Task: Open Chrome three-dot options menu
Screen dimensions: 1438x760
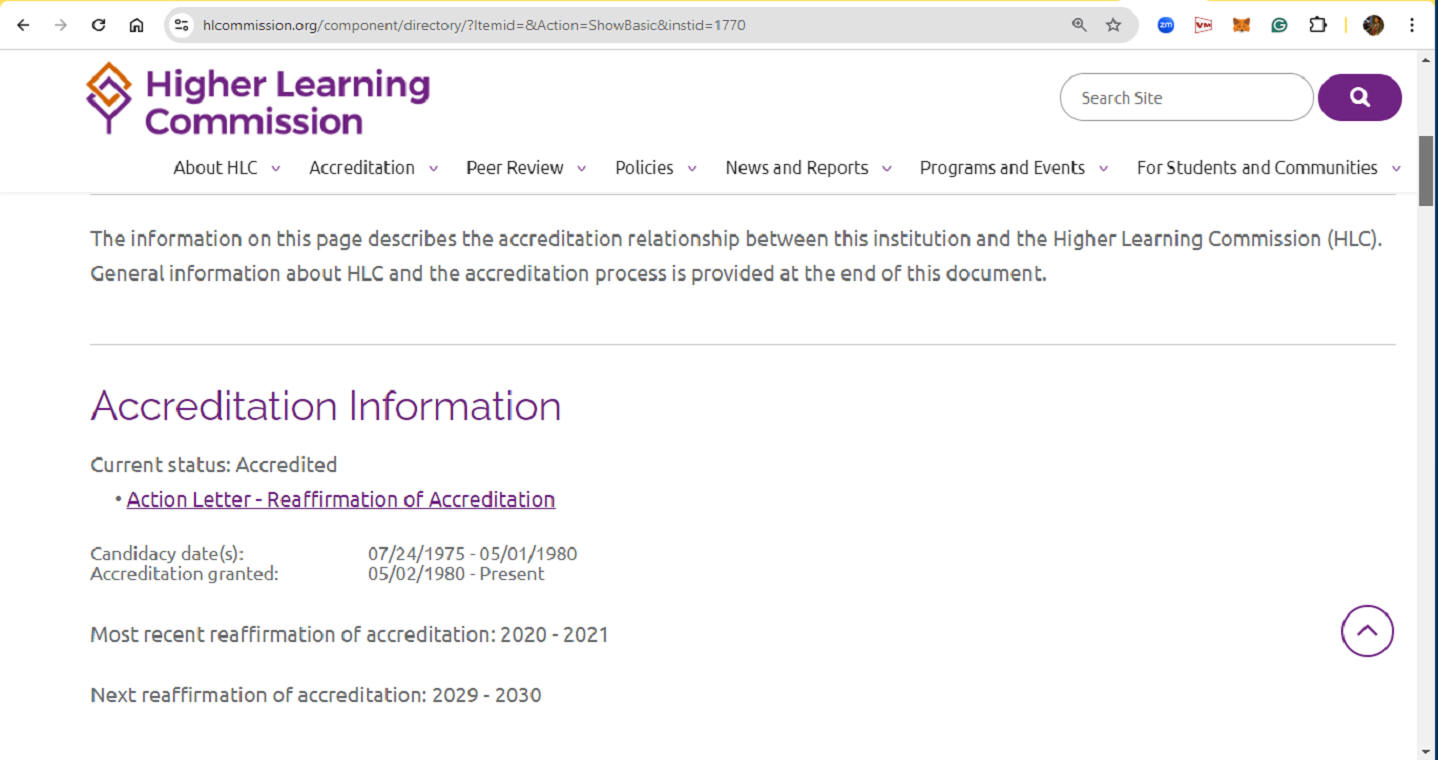Action: [1412, 25]
